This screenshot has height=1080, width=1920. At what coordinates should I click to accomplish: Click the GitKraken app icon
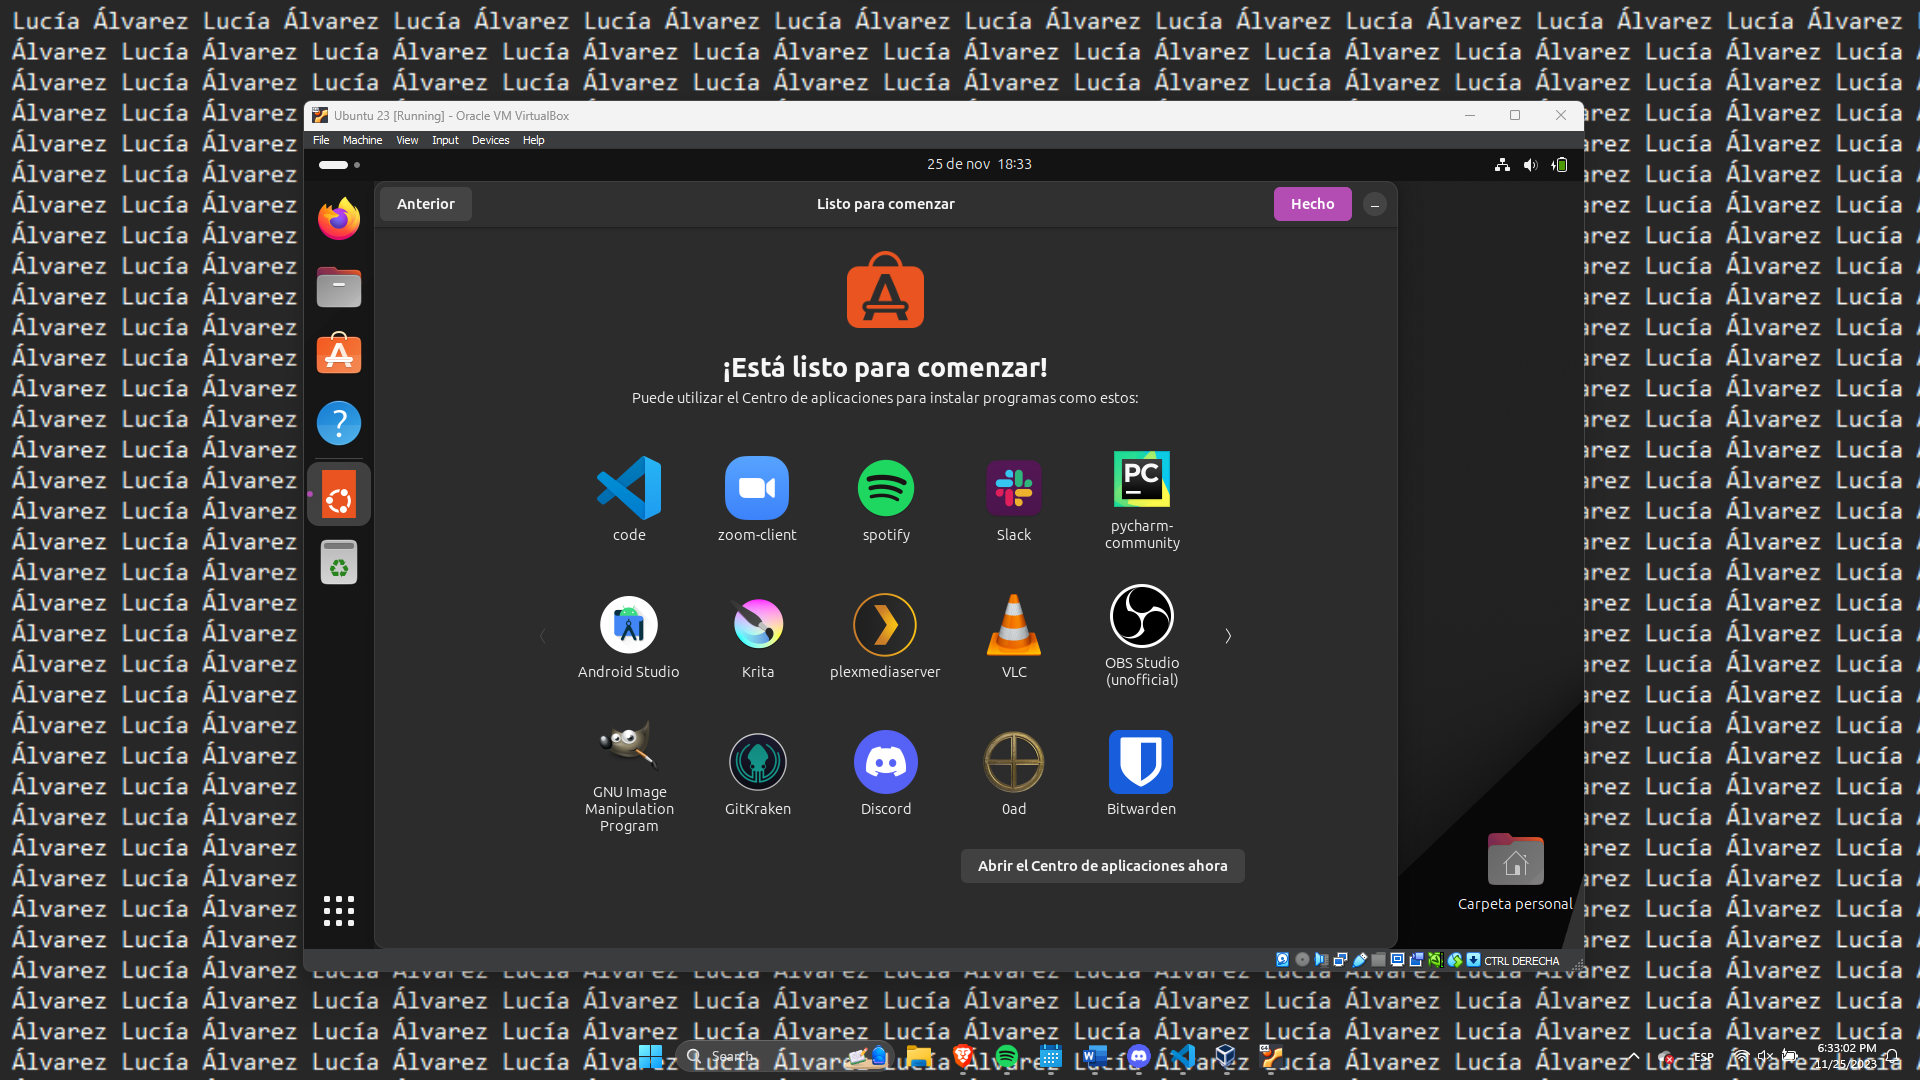click(x=758, y=762)
